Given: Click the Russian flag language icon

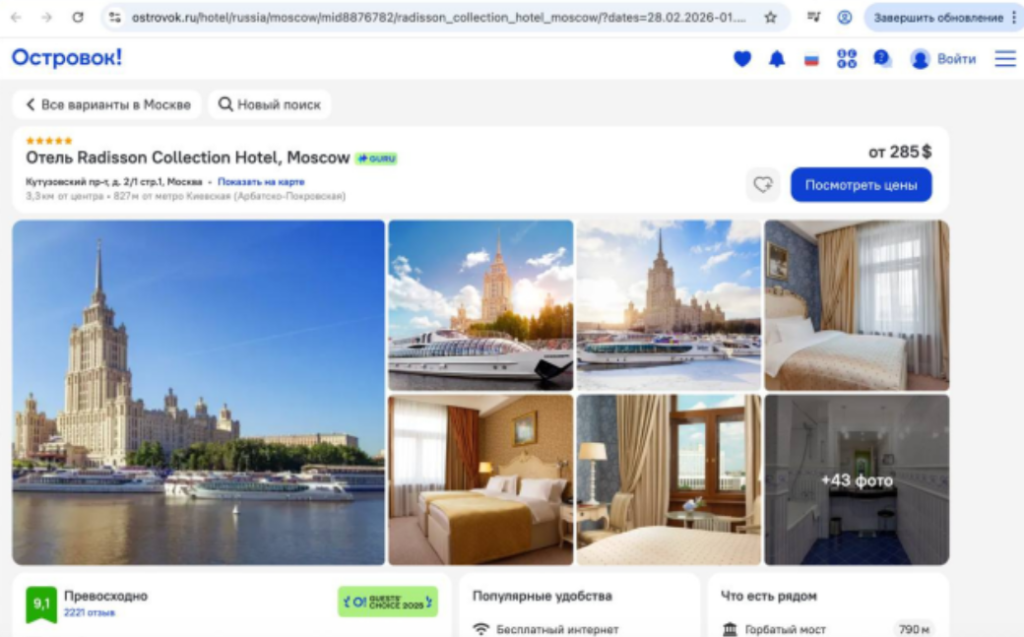Looking at the screenshot, I should coord(811,59).
